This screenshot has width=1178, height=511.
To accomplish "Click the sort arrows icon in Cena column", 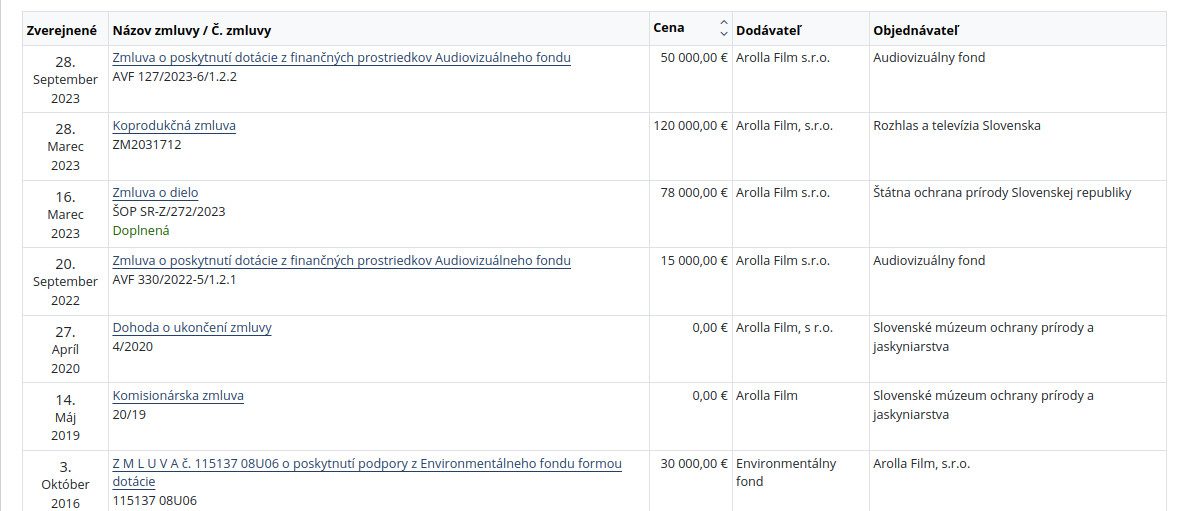I will click(x=723, y=28).
